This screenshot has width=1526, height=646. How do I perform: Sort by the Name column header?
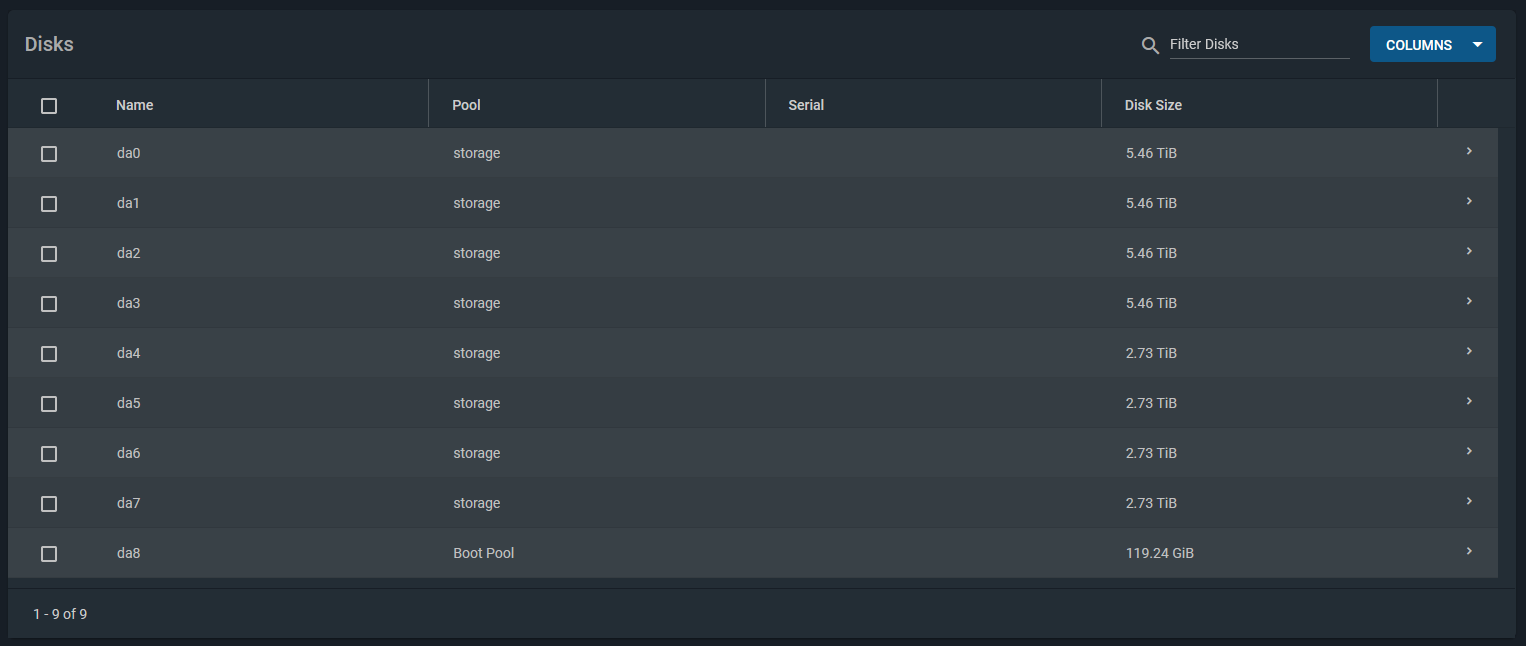coord(135,105)
